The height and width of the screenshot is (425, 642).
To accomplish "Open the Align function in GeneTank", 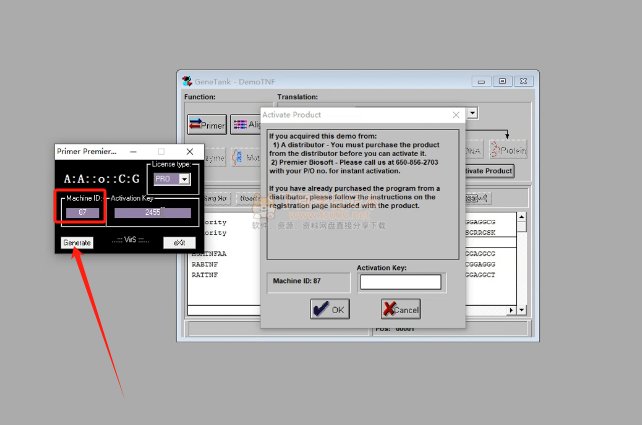I will [x=246, y=124].
